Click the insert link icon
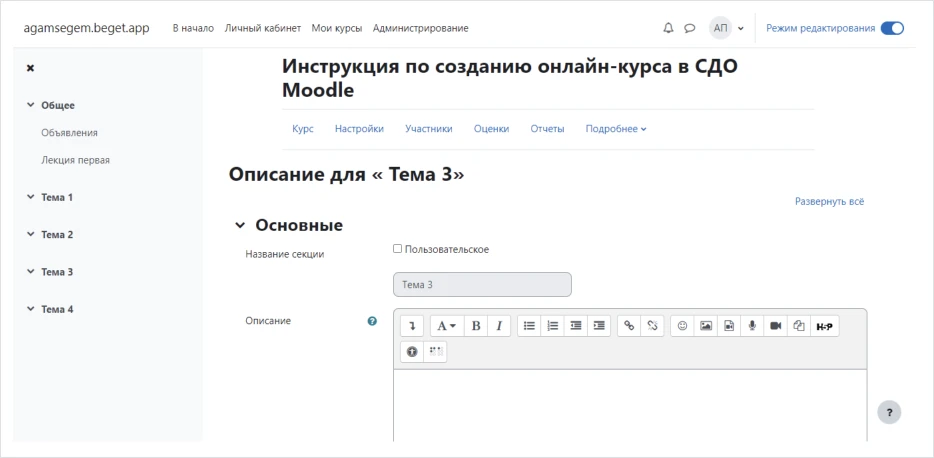 (x=629, y=326)
